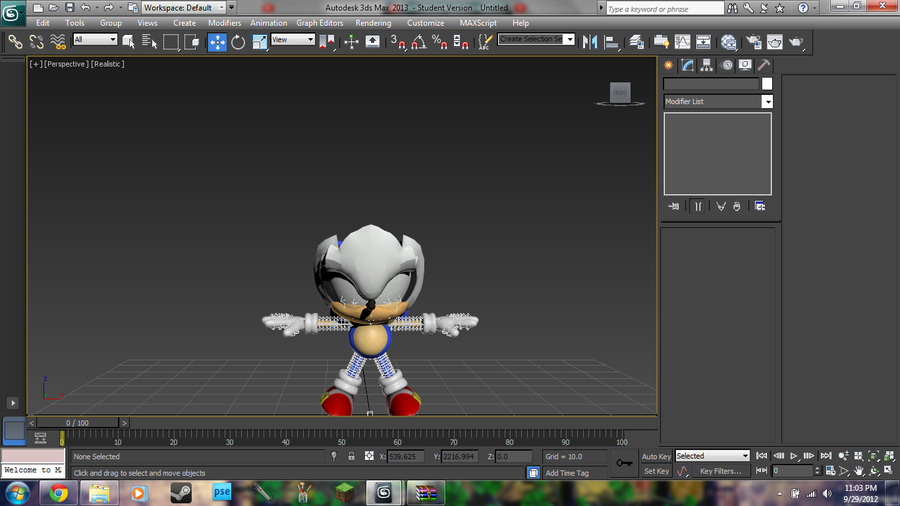Choose the Bind to Space Warp tool
Screen dimensions: 900x506
point(58,42)
